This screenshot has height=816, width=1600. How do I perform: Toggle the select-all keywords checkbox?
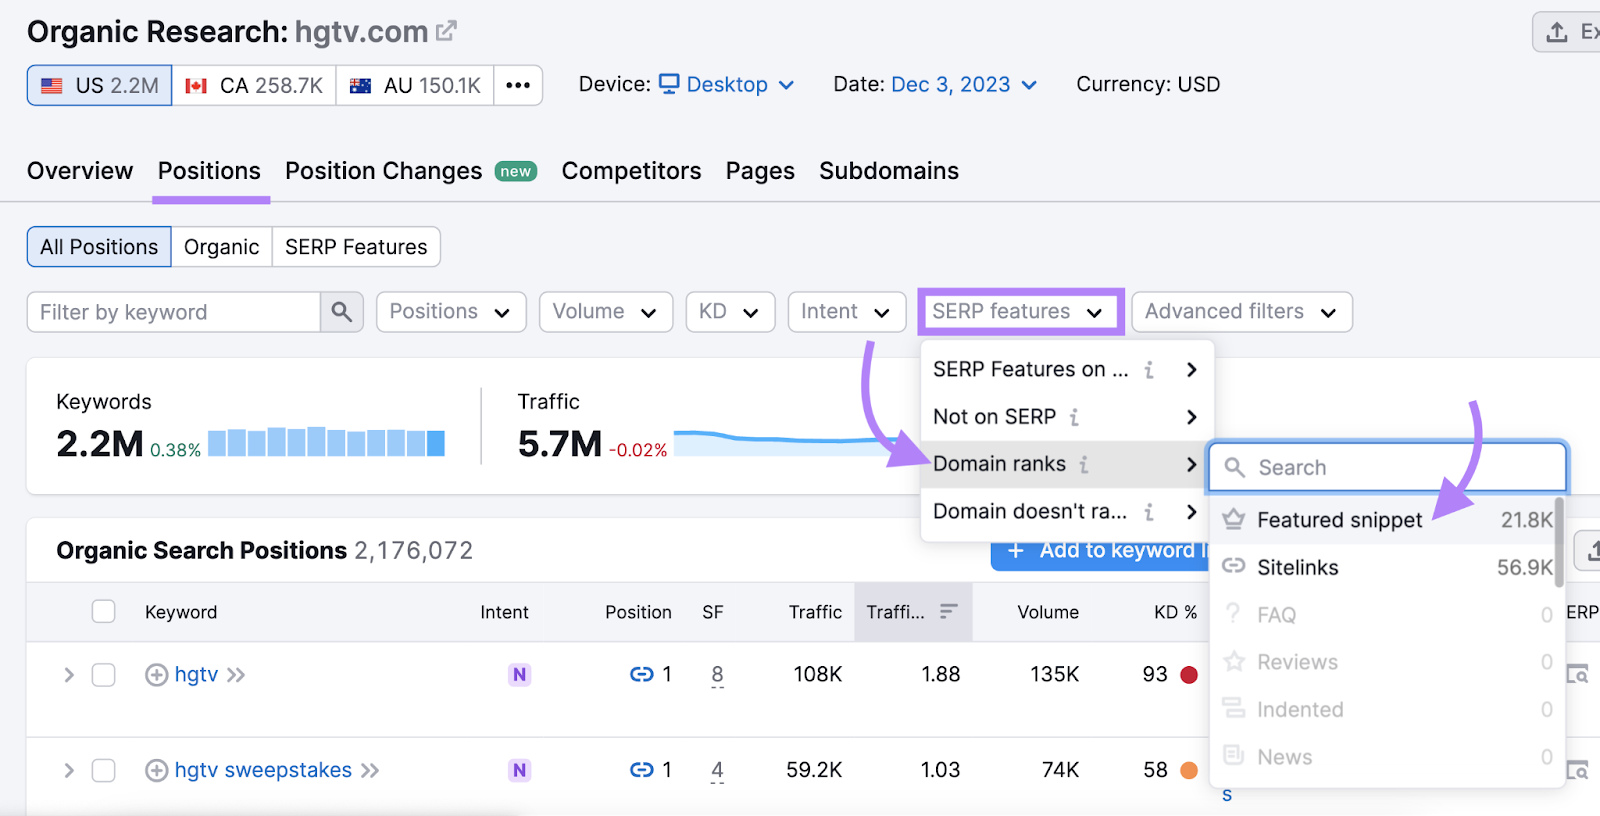point(104,612)
